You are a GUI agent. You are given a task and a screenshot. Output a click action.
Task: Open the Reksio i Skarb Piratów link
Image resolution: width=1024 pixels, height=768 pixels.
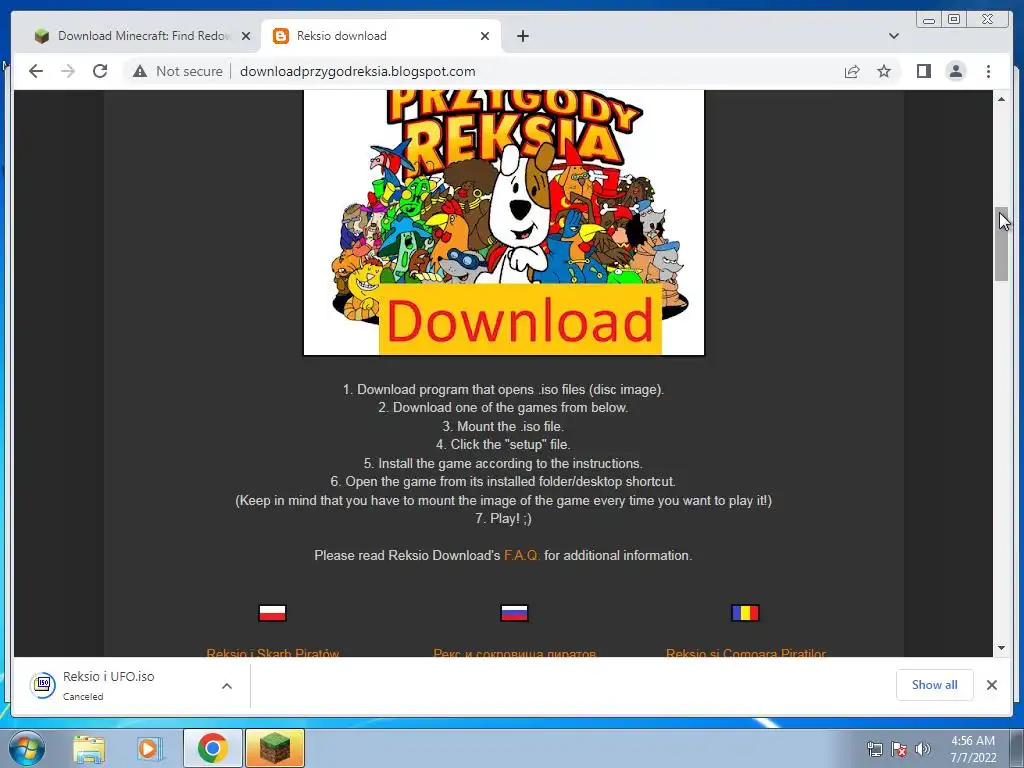coord(272,652)
